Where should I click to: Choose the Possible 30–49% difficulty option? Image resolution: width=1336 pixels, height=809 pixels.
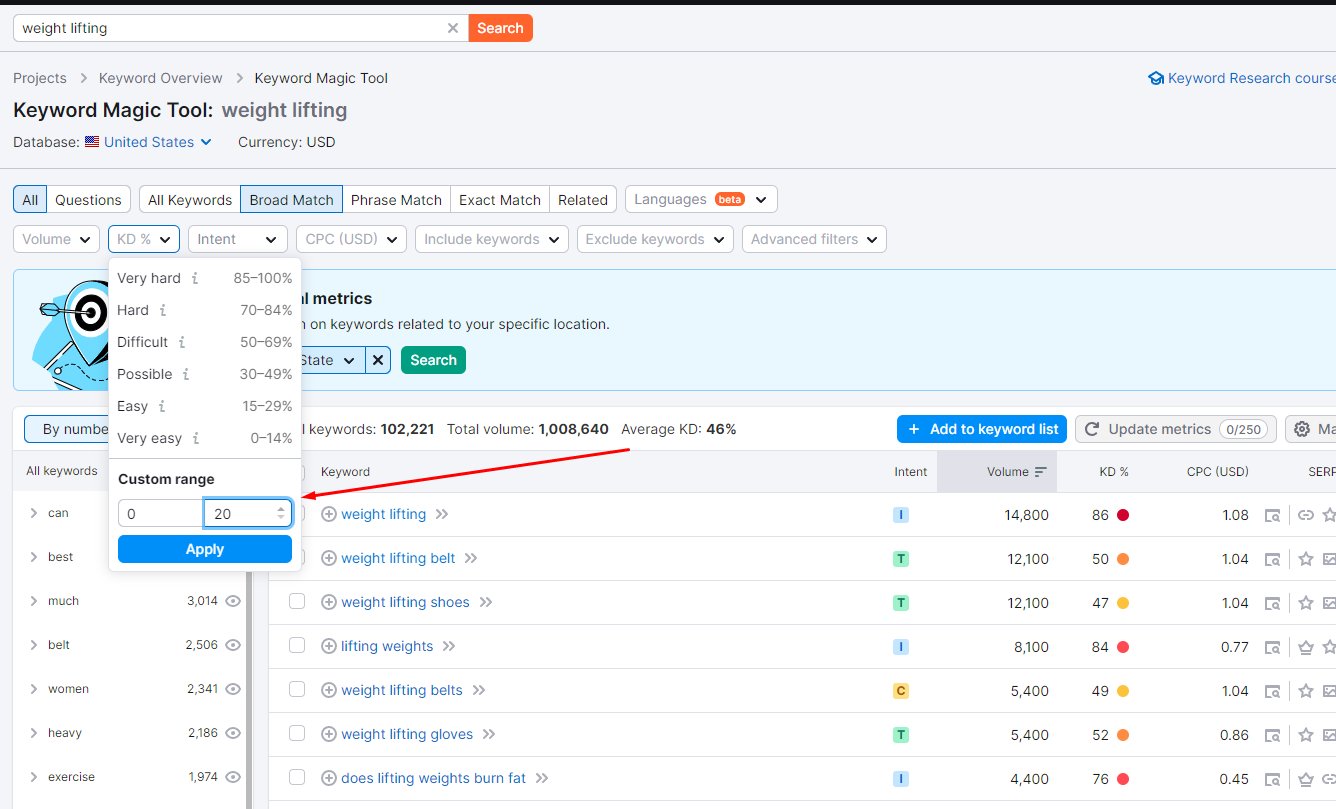click(x=205, y=374)
